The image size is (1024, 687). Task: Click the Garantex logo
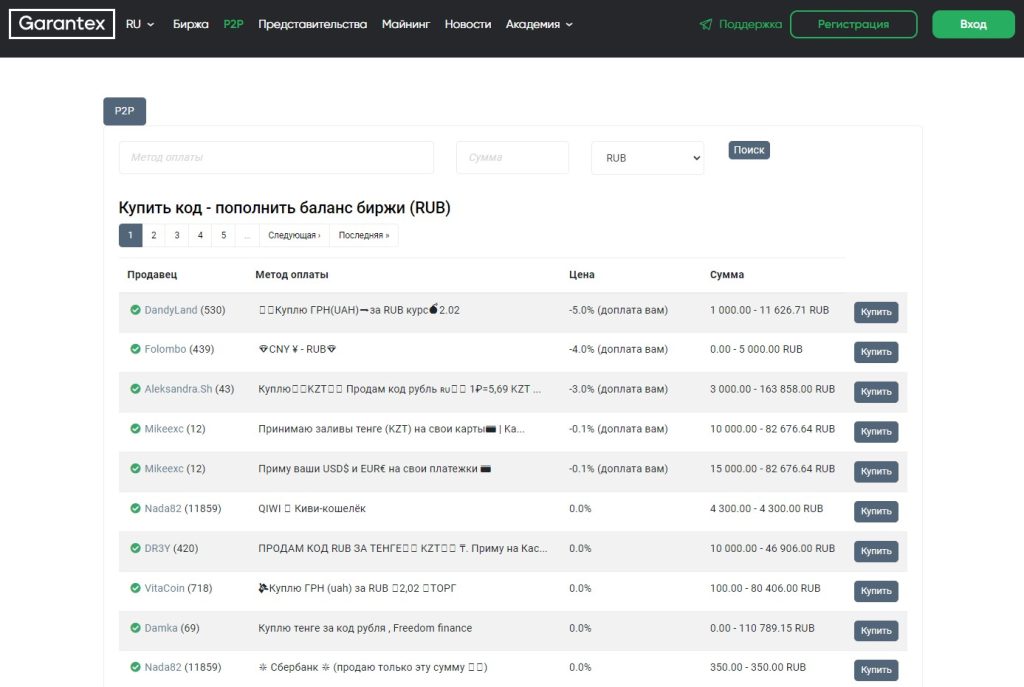pyautogui.click(x=62, y=24)
